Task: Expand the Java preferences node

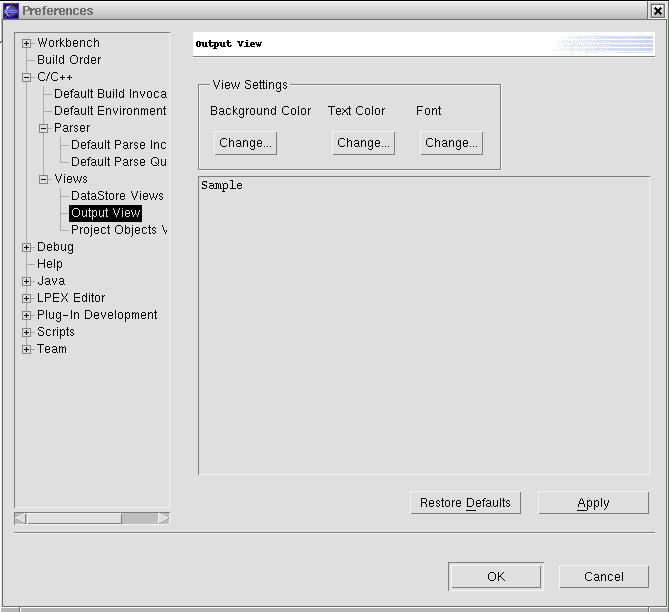Action: pos(27,282)
